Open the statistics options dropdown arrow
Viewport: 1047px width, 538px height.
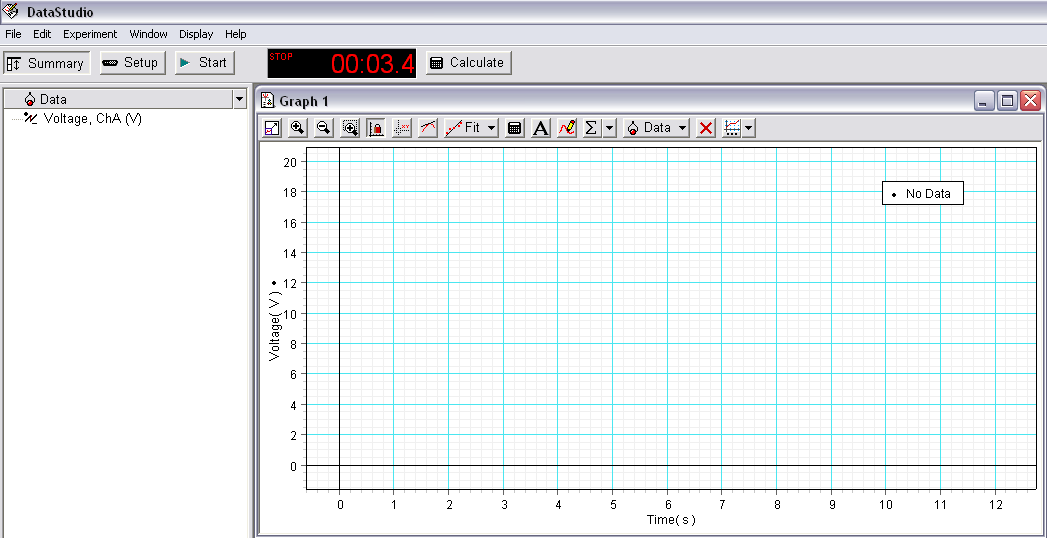[x=609, y=127]
